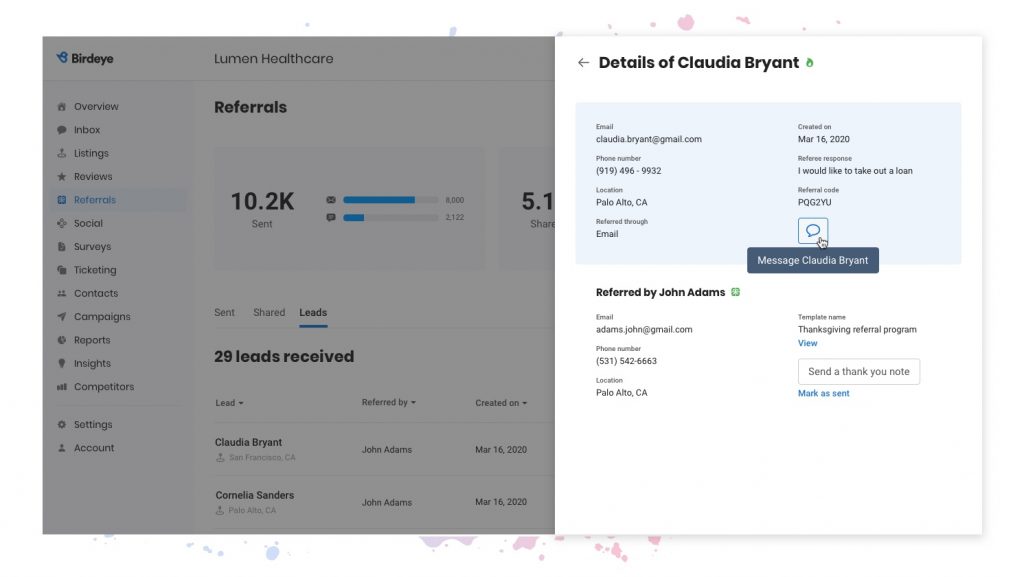Viewport: 1024px width, 577px height.
Task: Click the Referrals sidebar icon
Action: click(x=61, y=200)
